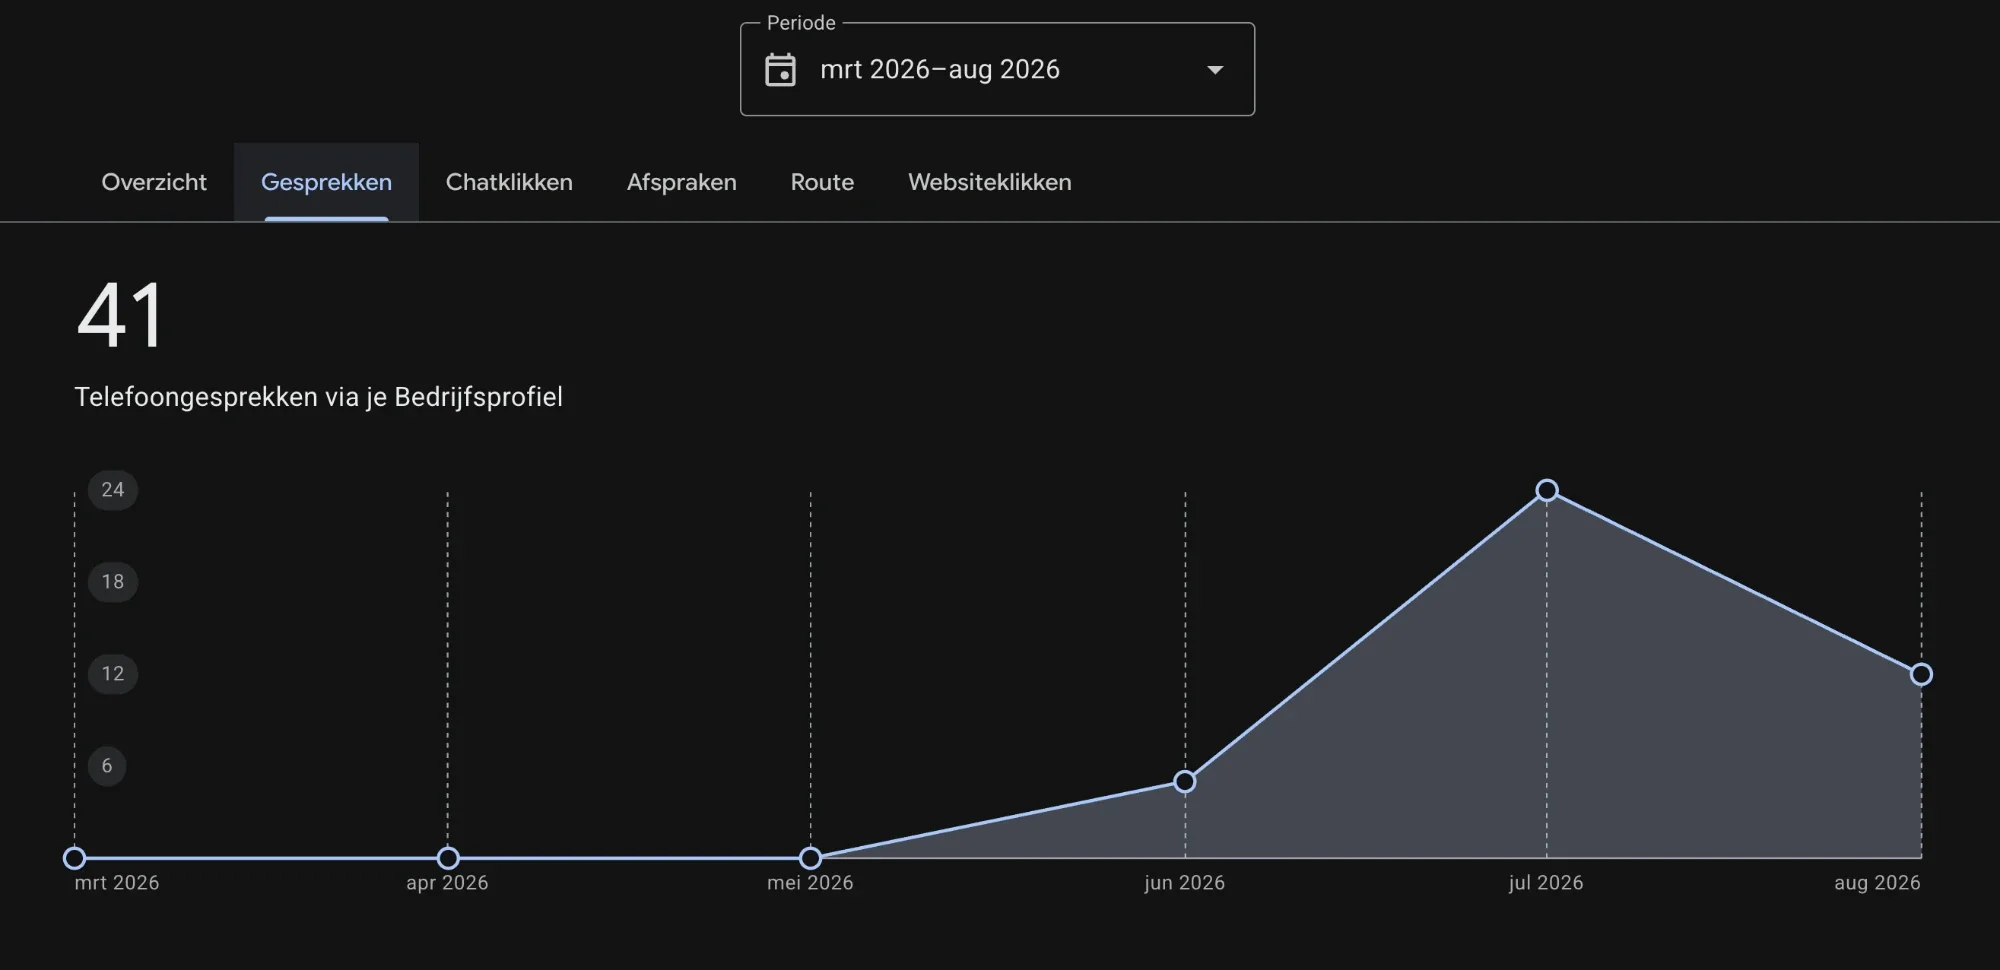Switch to the Overzicht tab
Screen dimensions: 2000x970
point(154,182)
